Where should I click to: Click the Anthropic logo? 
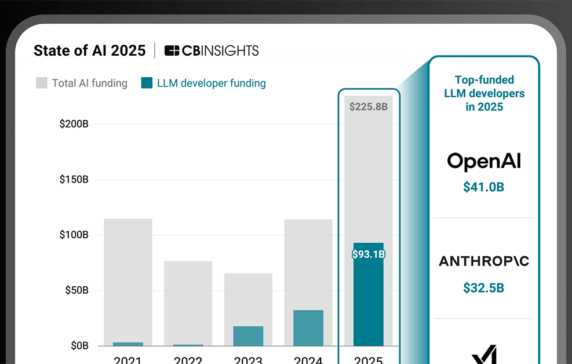click(x=484, y=261)
